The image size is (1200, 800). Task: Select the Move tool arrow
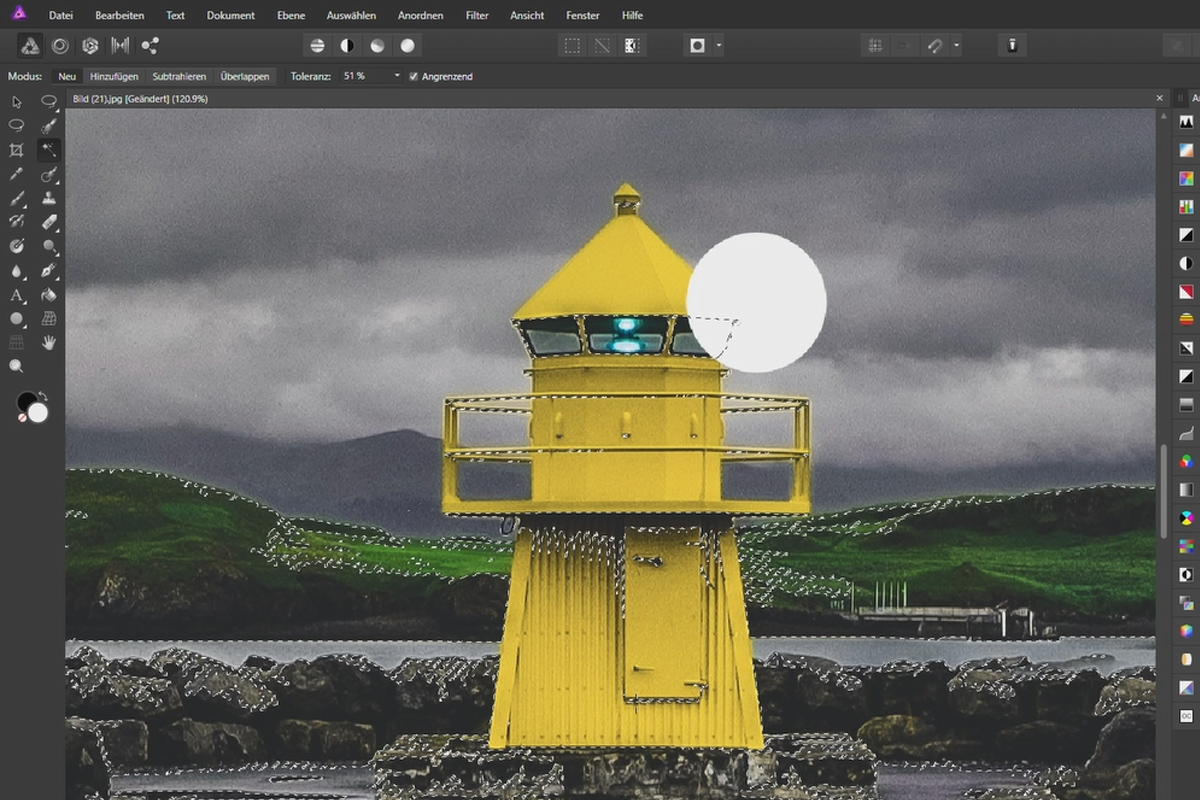pos(17,102)
